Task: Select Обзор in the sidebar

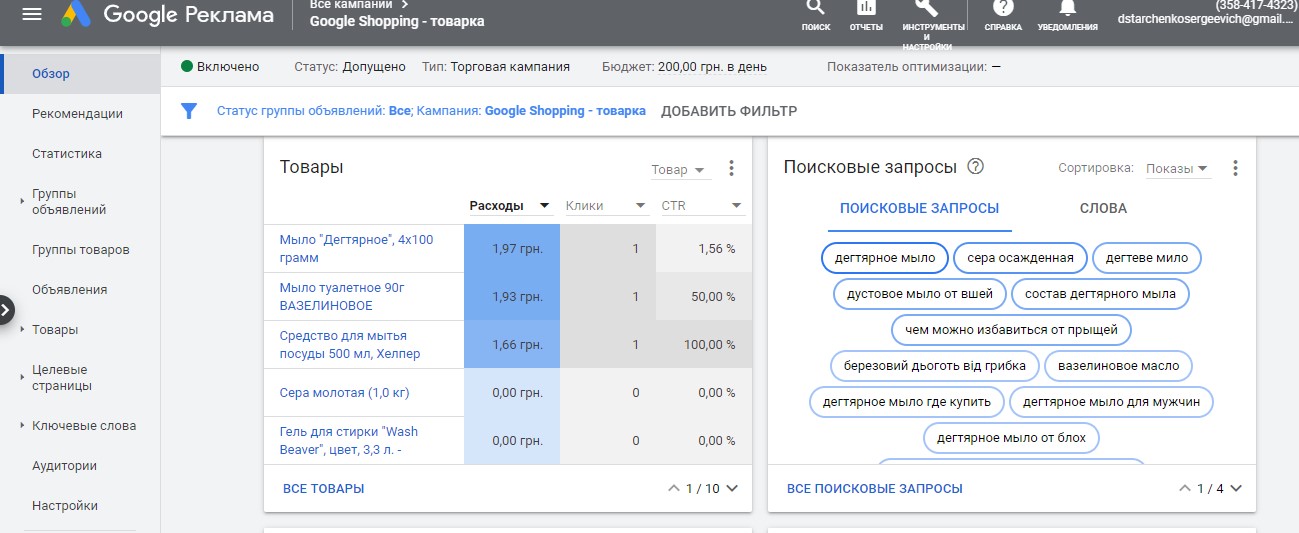Action: [80, 74]
